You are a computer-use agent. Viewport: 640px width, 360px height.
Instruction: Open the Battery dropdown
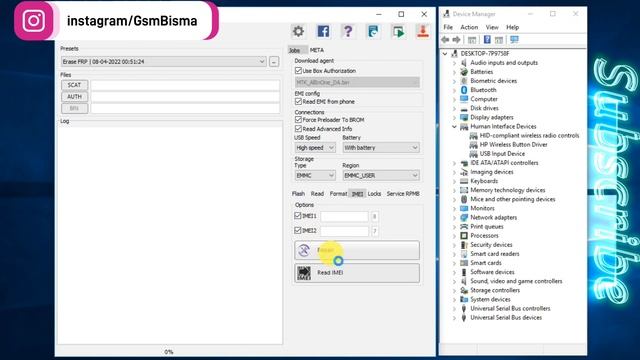[381, 148]
